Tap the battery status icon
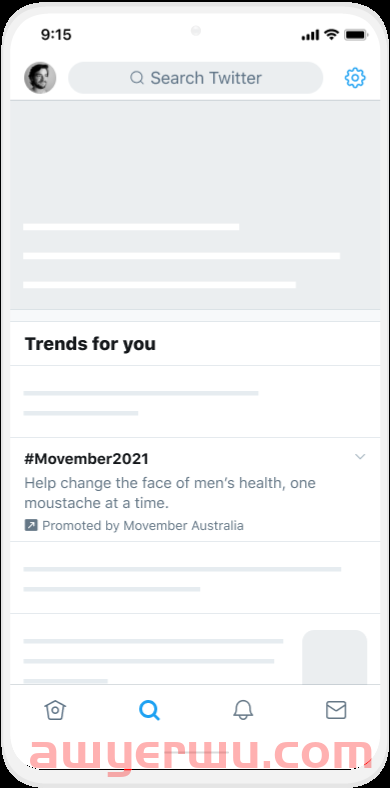Screen dimensions: 390x788 click(x=356, y=35)
